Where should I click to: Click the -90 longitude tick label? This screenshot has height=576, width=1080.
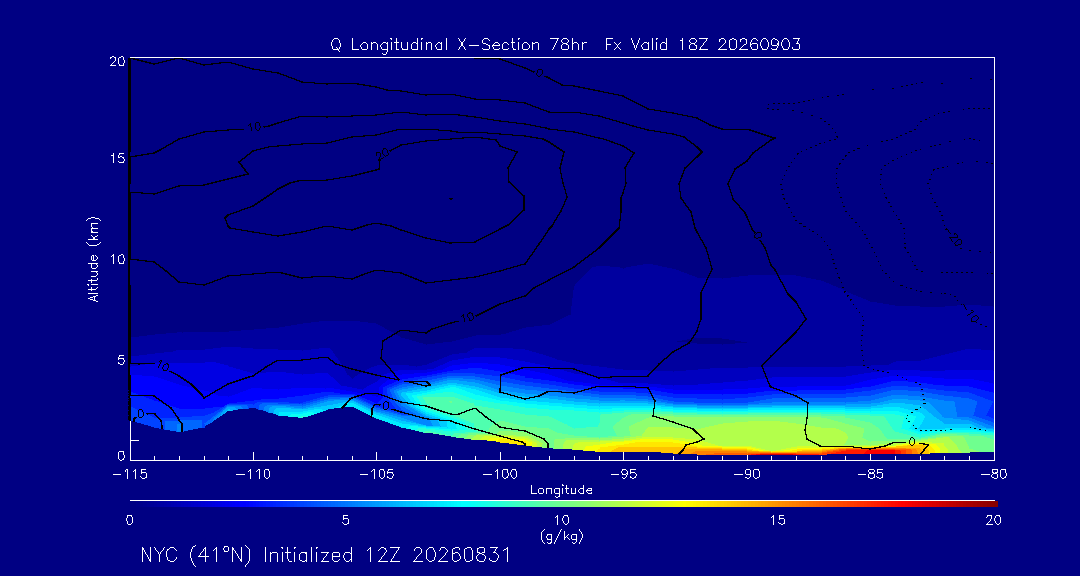point(747,475)
